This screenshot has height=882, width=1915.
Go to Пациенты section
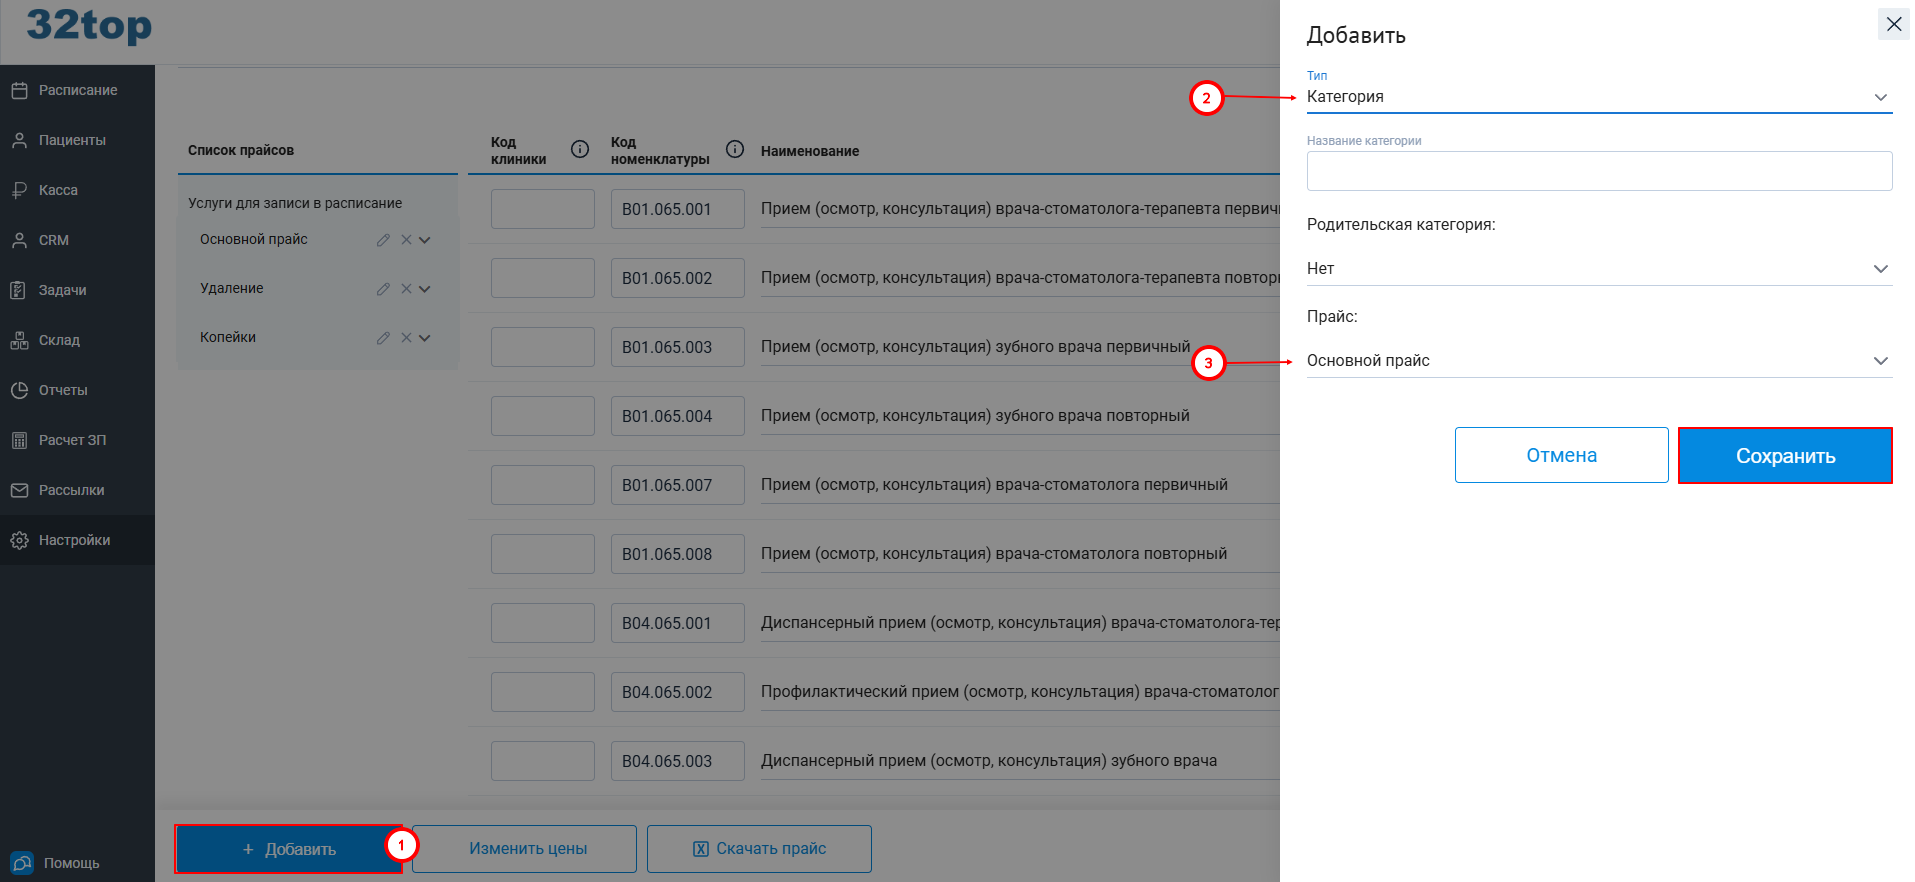(x=71, y=140)
